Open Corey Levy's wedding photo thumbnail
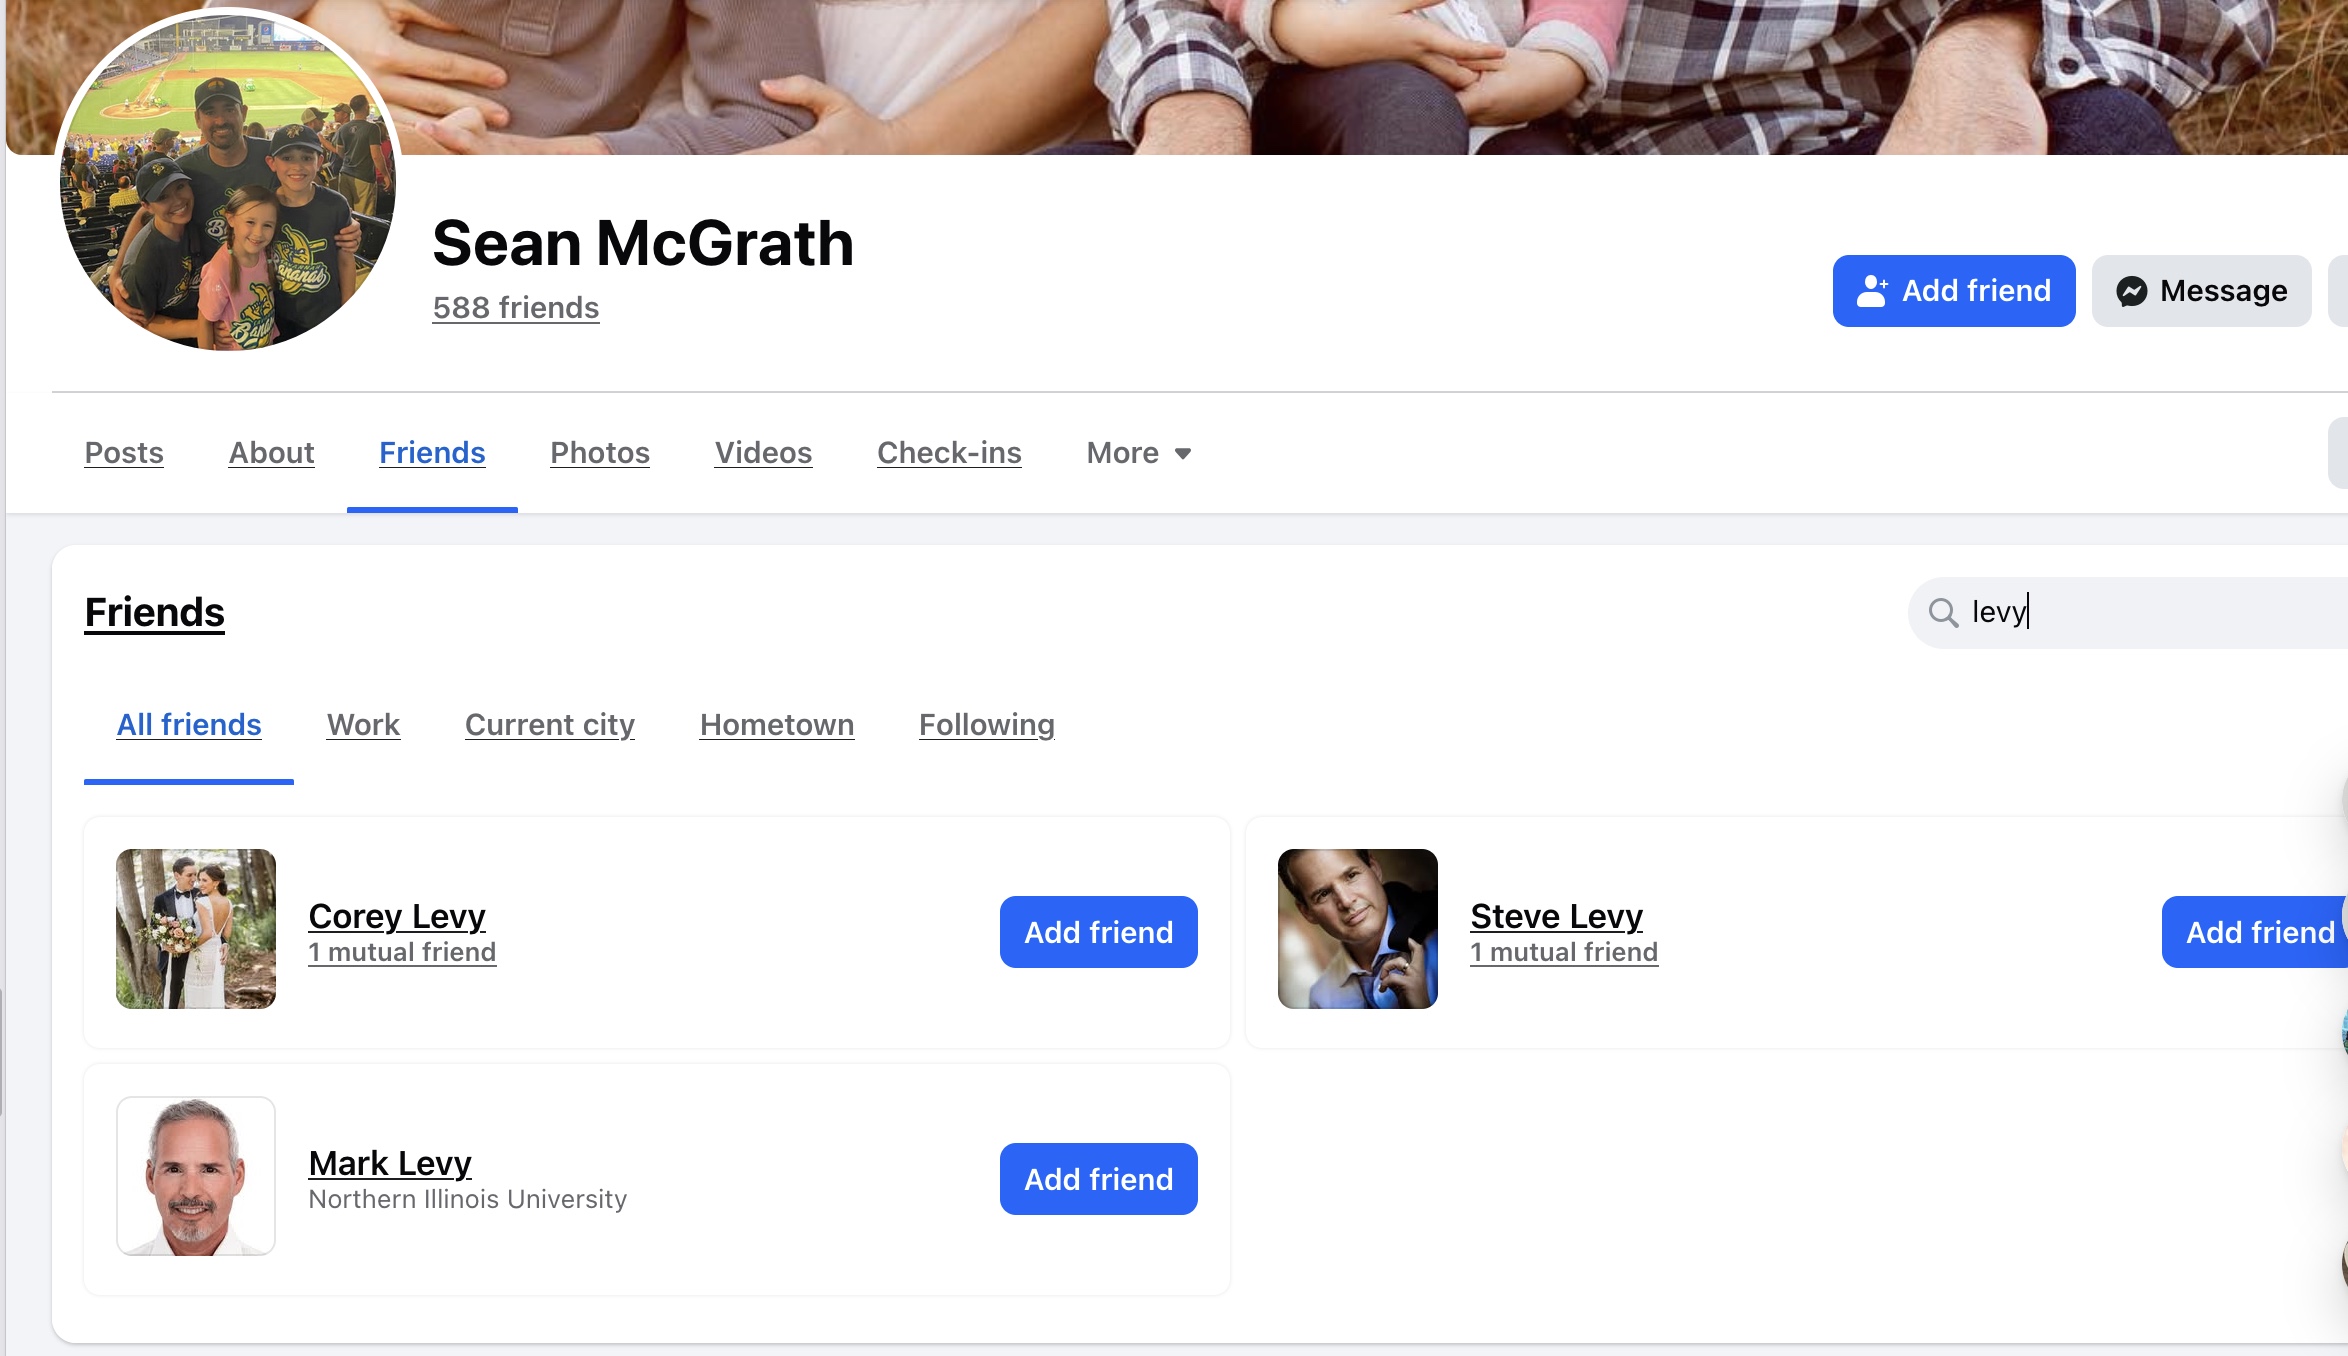This screenshot has height=1356, width=2348. click(196, 929)
